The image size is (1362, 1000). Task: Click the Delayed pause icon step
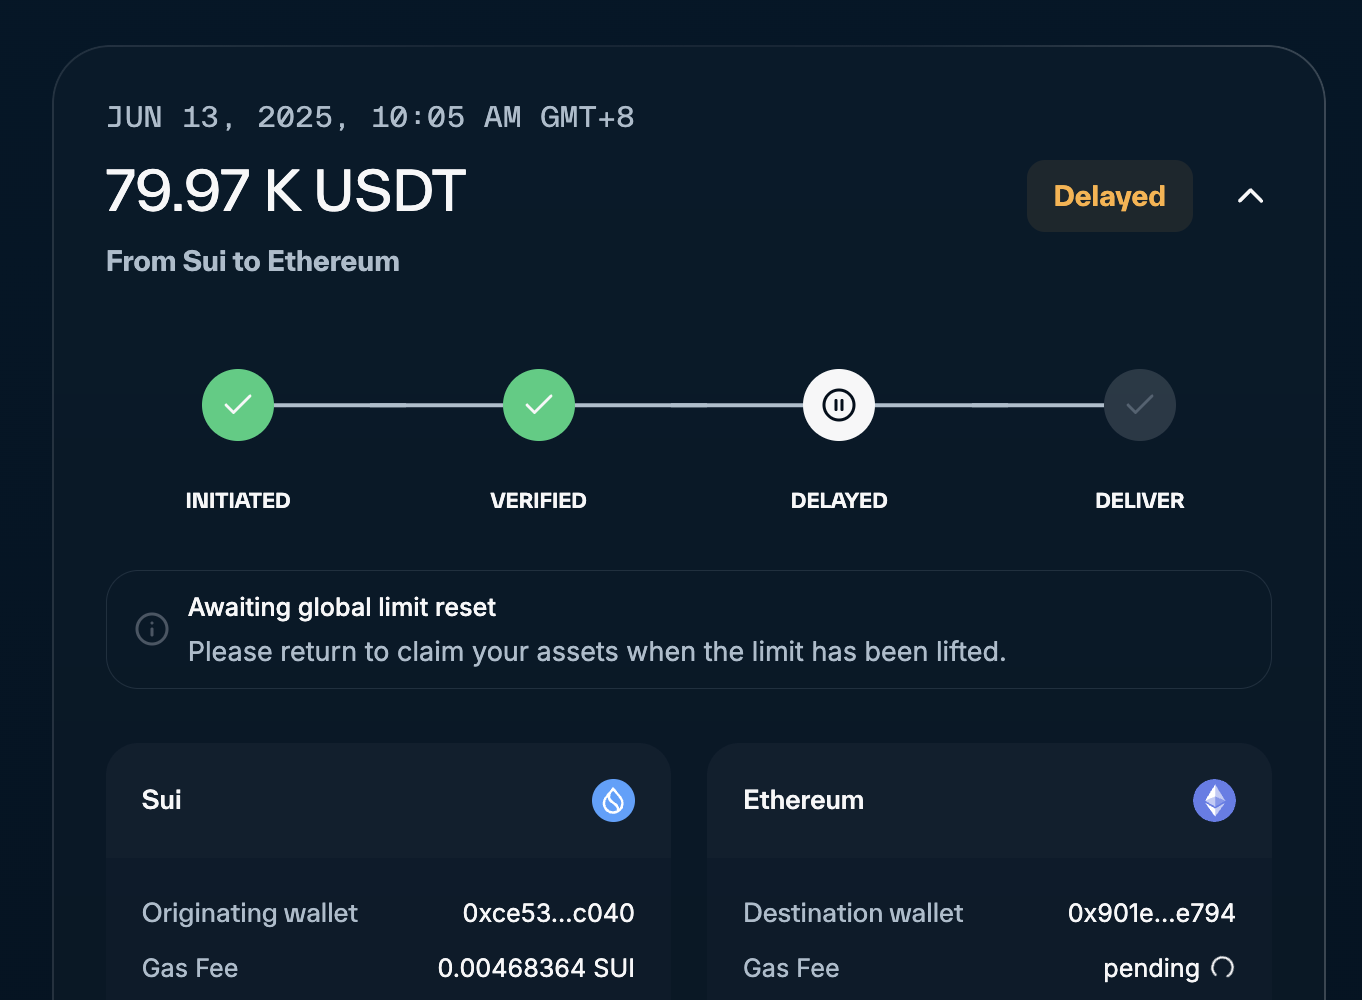[839, 405]
